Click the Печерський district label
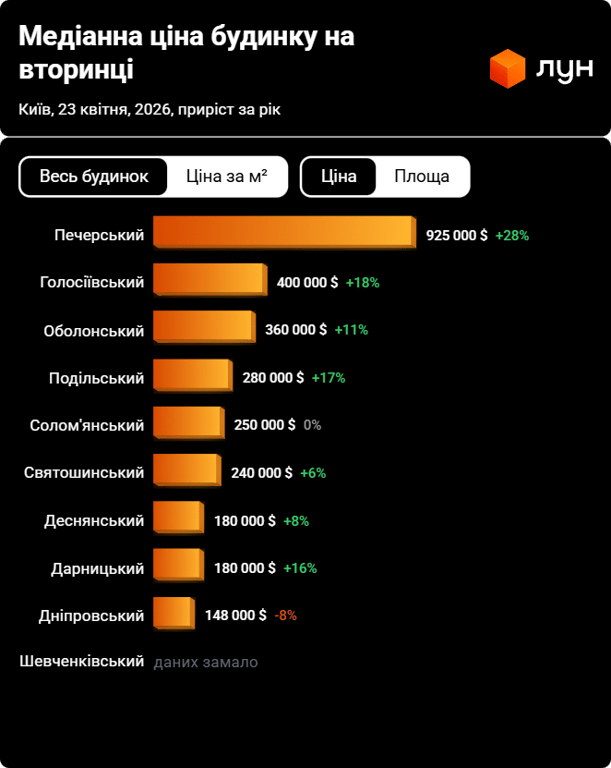Screen dimensions: 611x768 [x=99, y=236]
